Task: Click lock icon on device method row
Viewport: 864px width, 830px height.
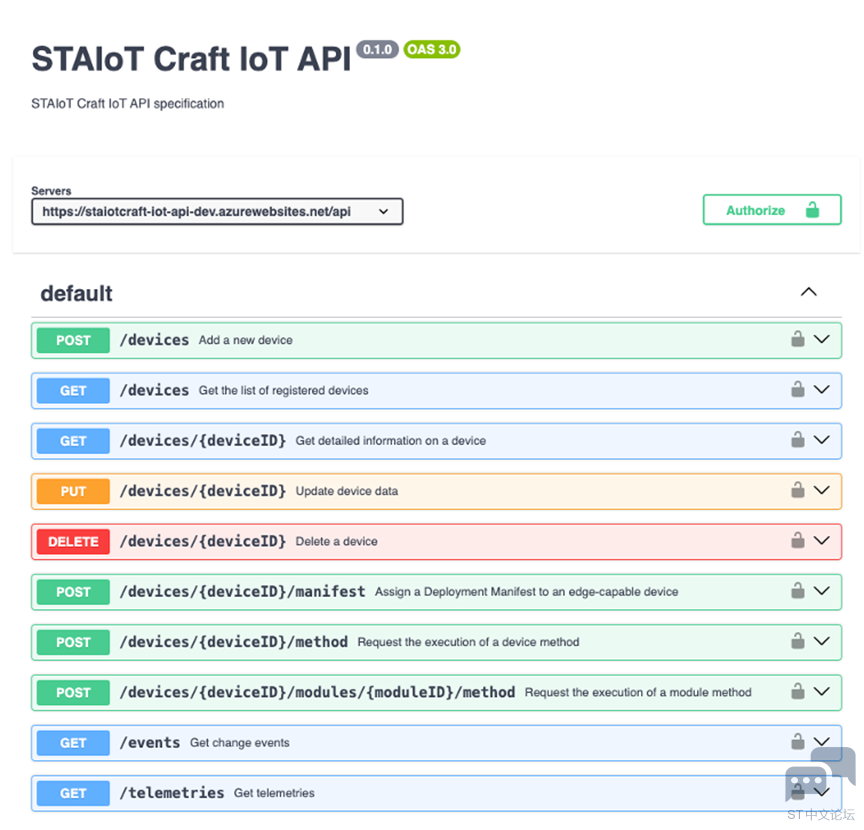Action: coord(797,640)
